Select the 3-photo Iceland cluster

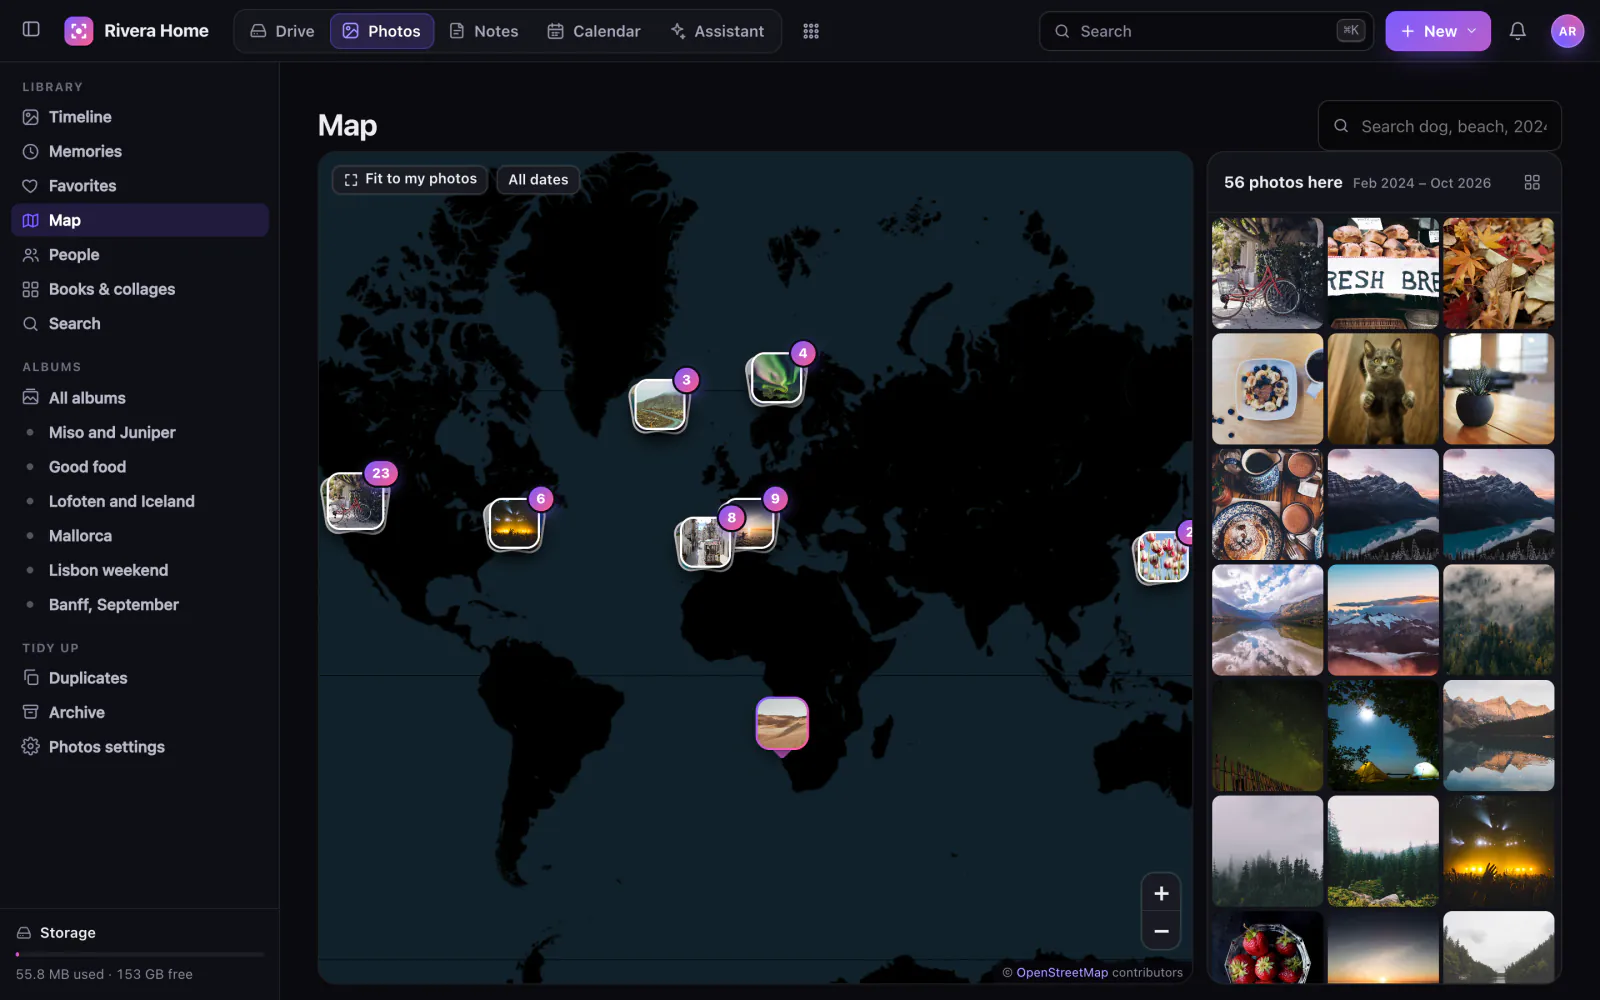[662, 404]
